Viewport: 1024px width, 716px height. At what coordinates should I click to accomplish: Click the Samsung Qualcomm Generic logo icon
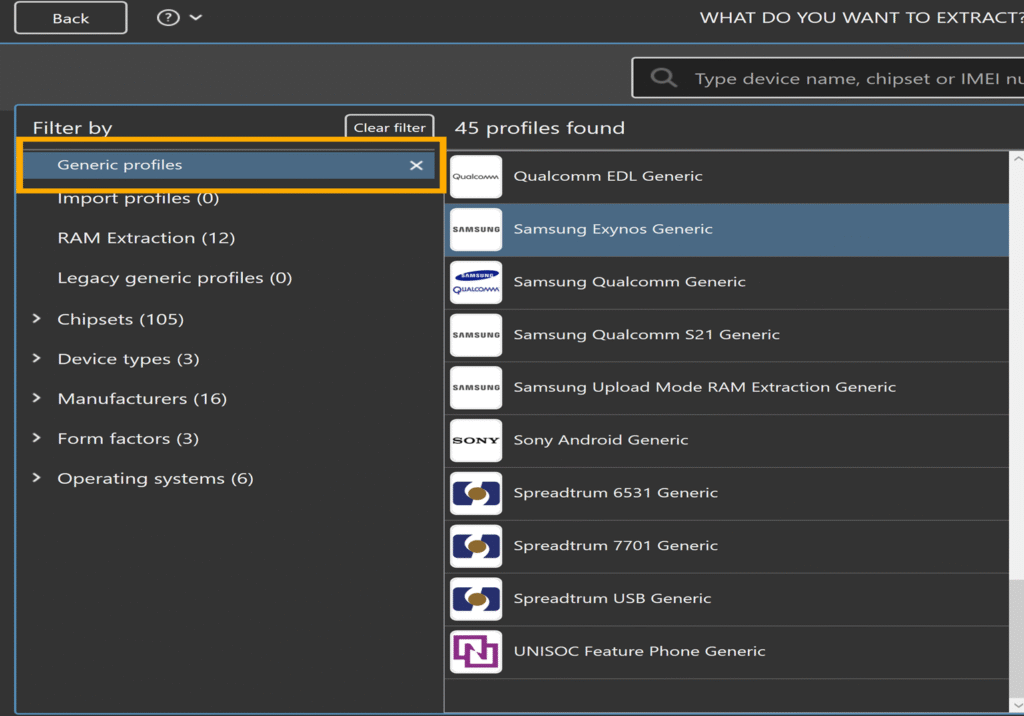tap(476, 283)
